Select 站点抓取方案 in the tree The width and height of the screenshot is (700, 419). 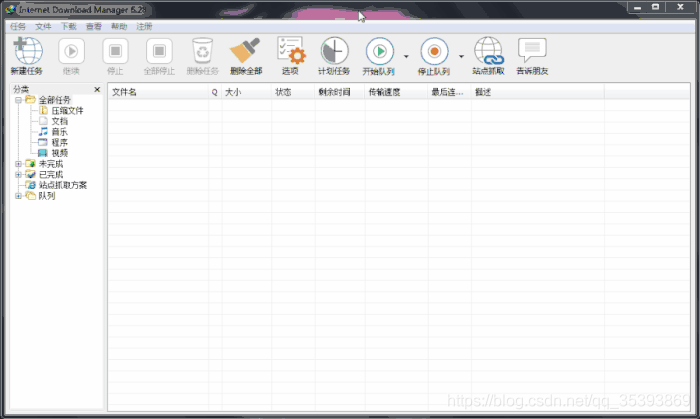click(x=63, y=185)
